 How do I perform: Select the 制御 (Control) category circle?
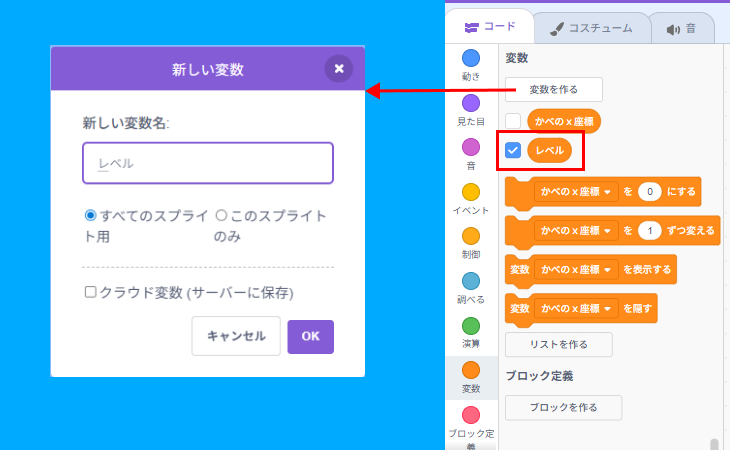[470, 236]
